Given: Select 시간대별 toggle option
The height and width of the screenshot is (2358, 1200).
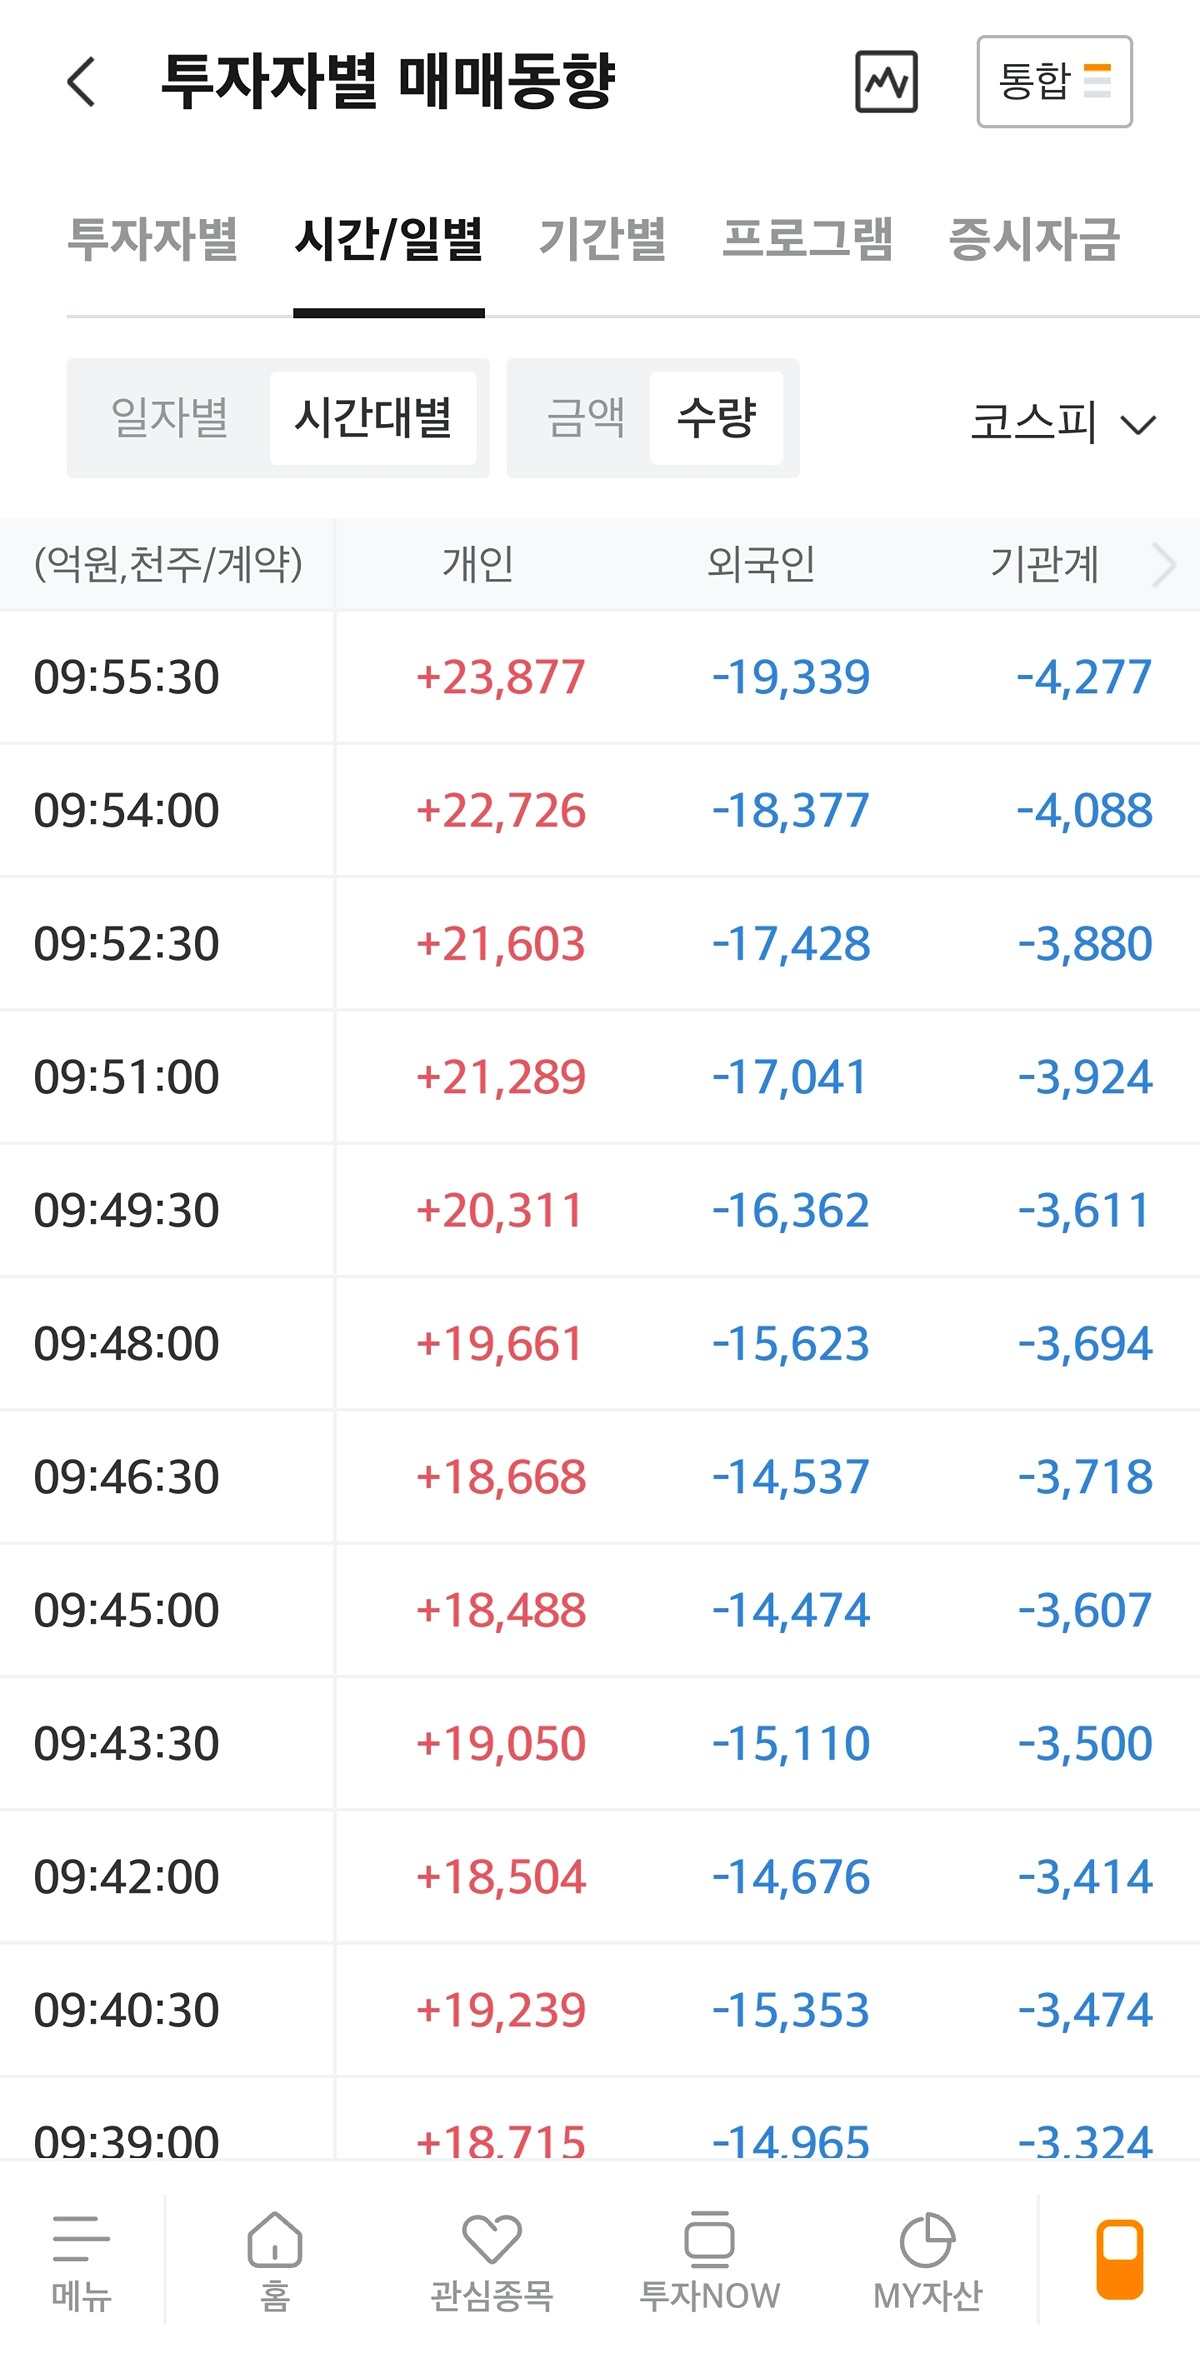Looking at the screenshot, I should pos(373,418).
